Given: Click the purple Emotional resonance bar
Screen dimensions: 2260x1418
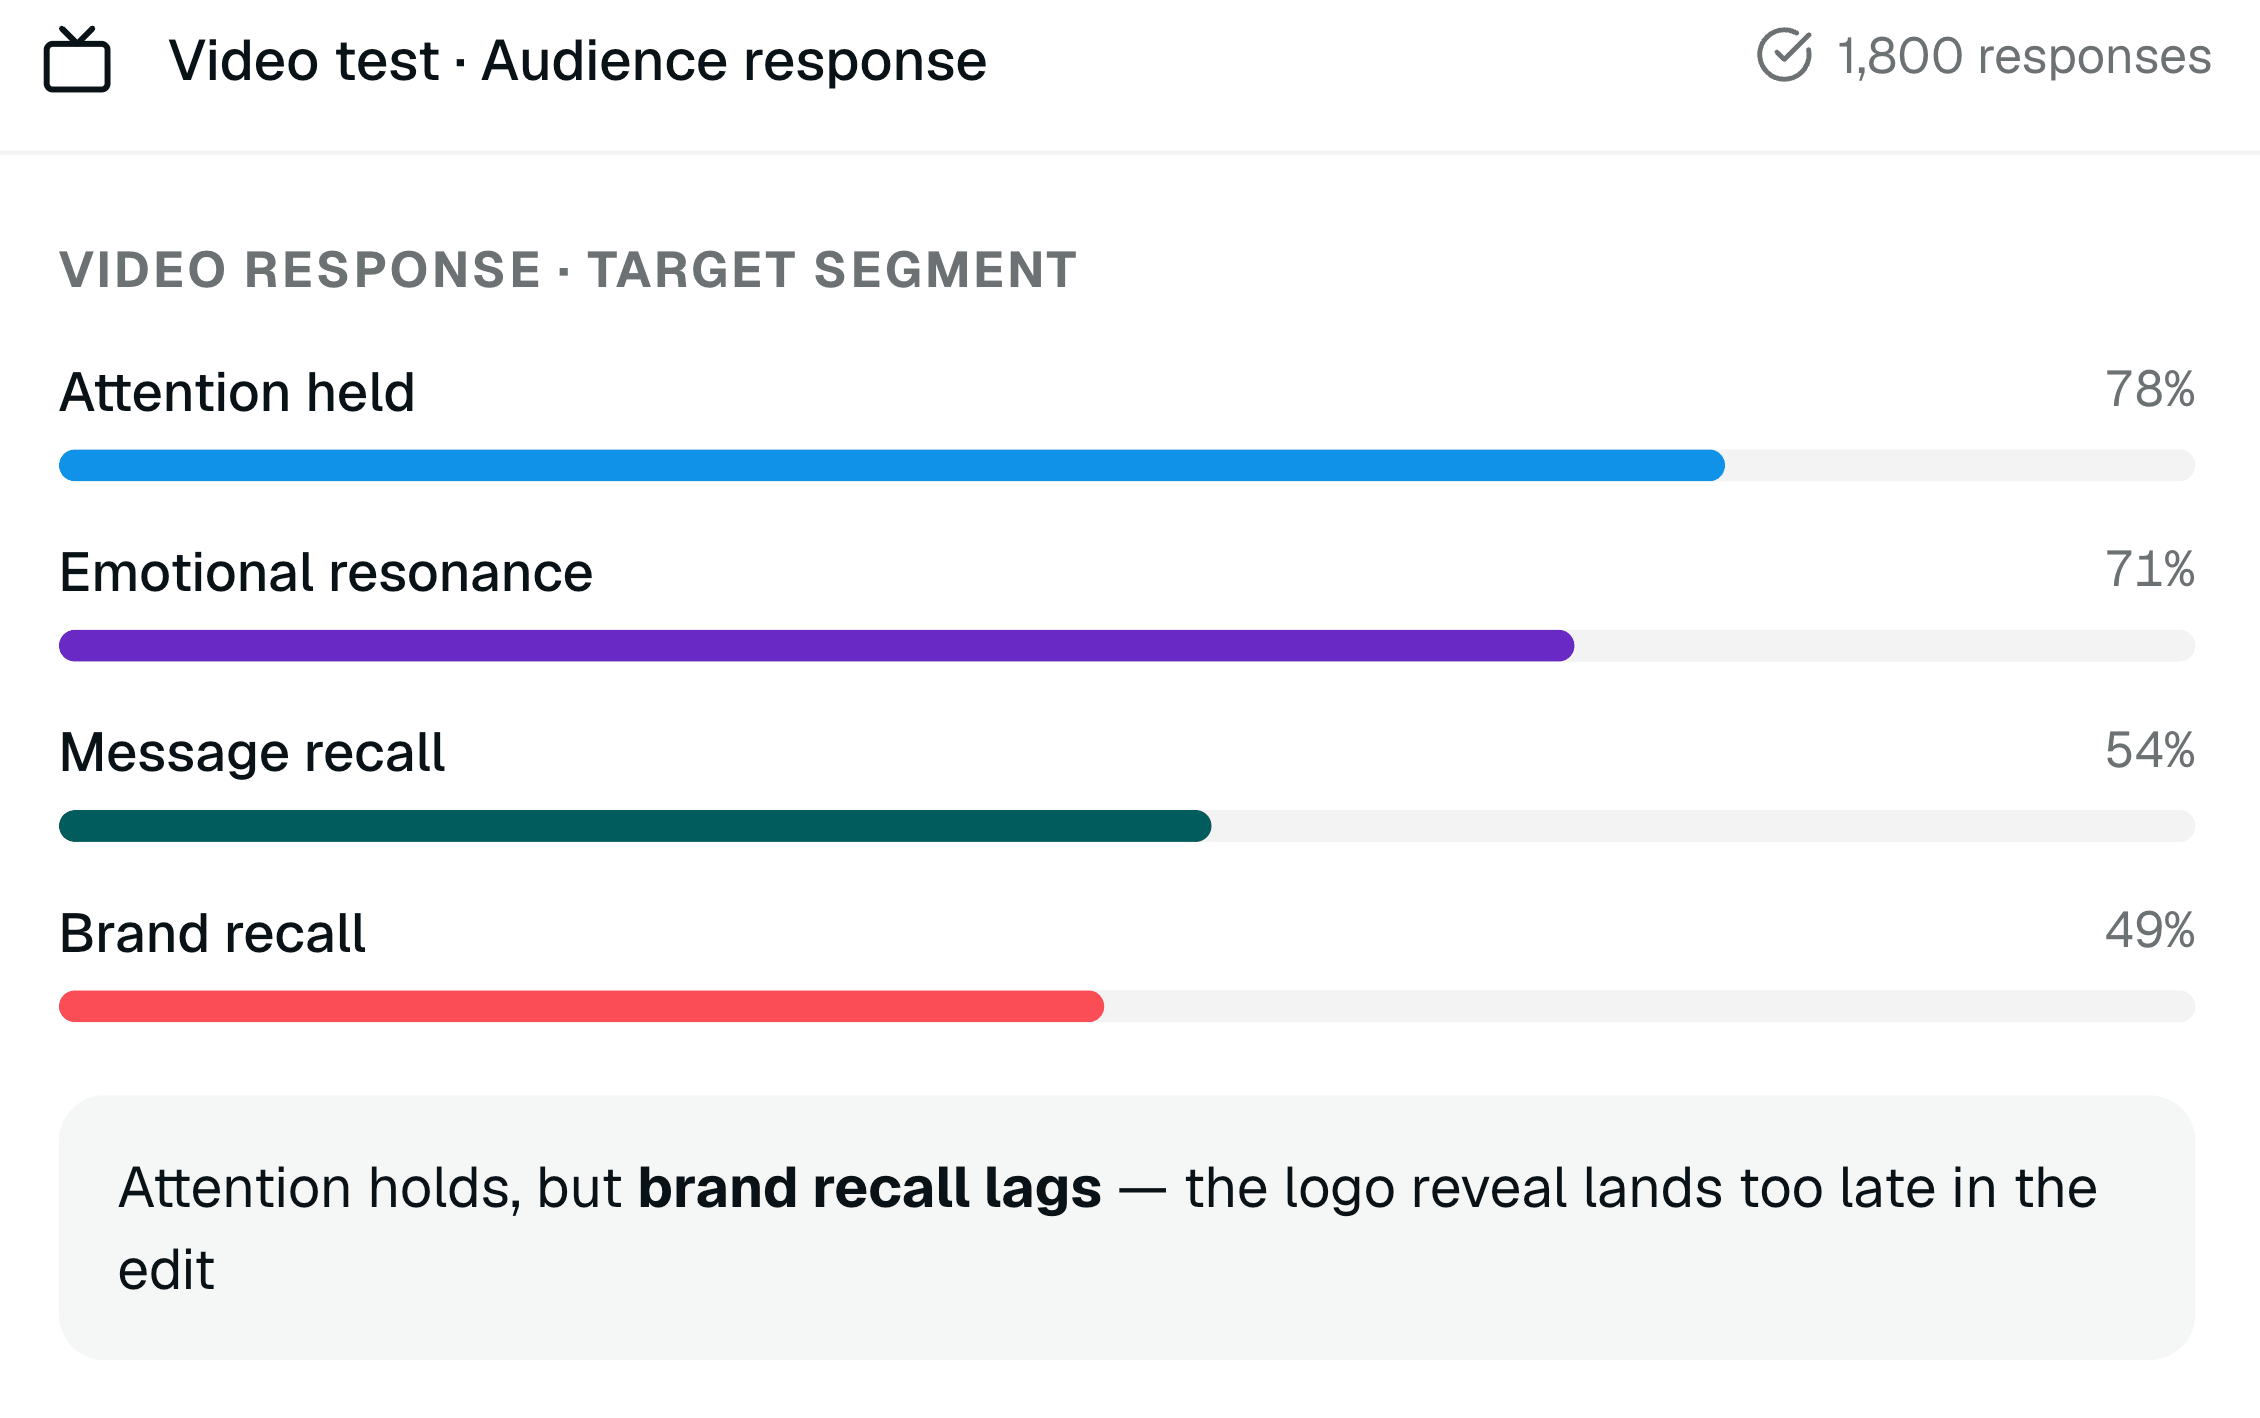Looking at the screenshot, I should pyautogui.click(x=817, y=646).
